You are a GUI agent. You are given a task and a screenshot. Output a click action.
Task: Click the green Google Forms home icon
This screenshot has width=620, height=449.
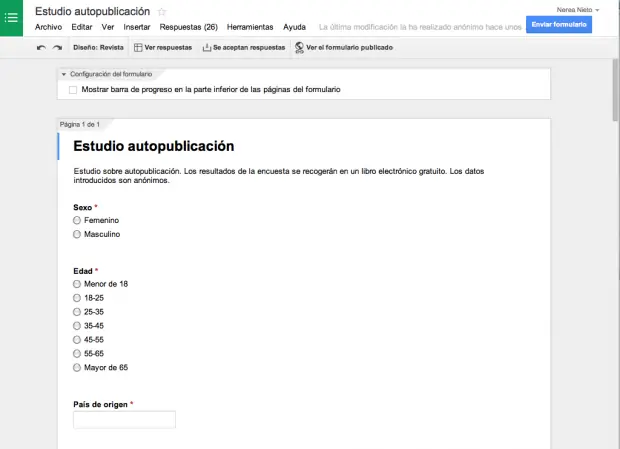click(x=12, y=18)
